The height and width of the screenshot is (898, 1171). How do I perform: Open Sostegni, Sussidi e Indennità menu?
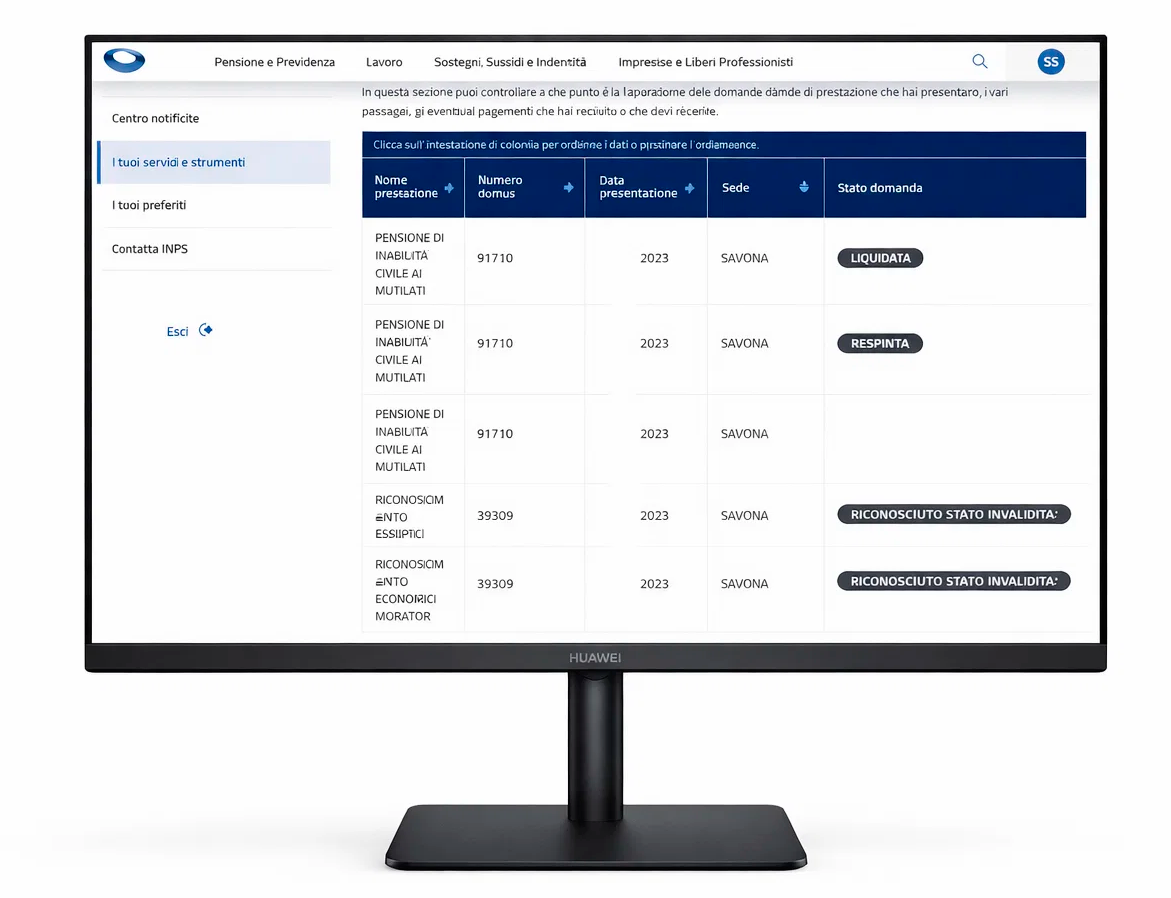pos(510,62)
